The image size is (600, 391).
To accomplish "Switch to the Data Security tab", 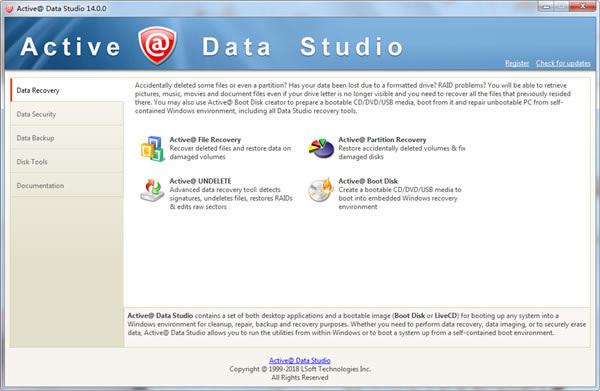I will click(67, 114).
